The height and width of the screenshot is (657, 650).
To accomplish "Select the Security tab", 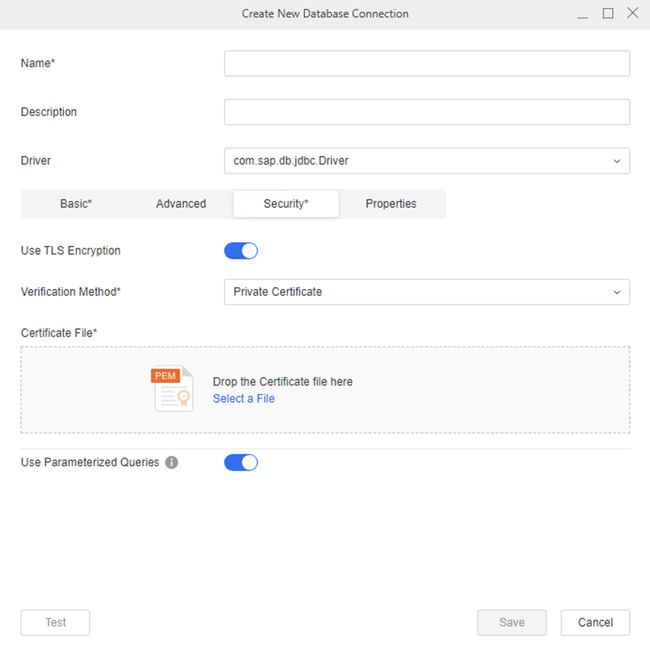I will coord(286,204).
